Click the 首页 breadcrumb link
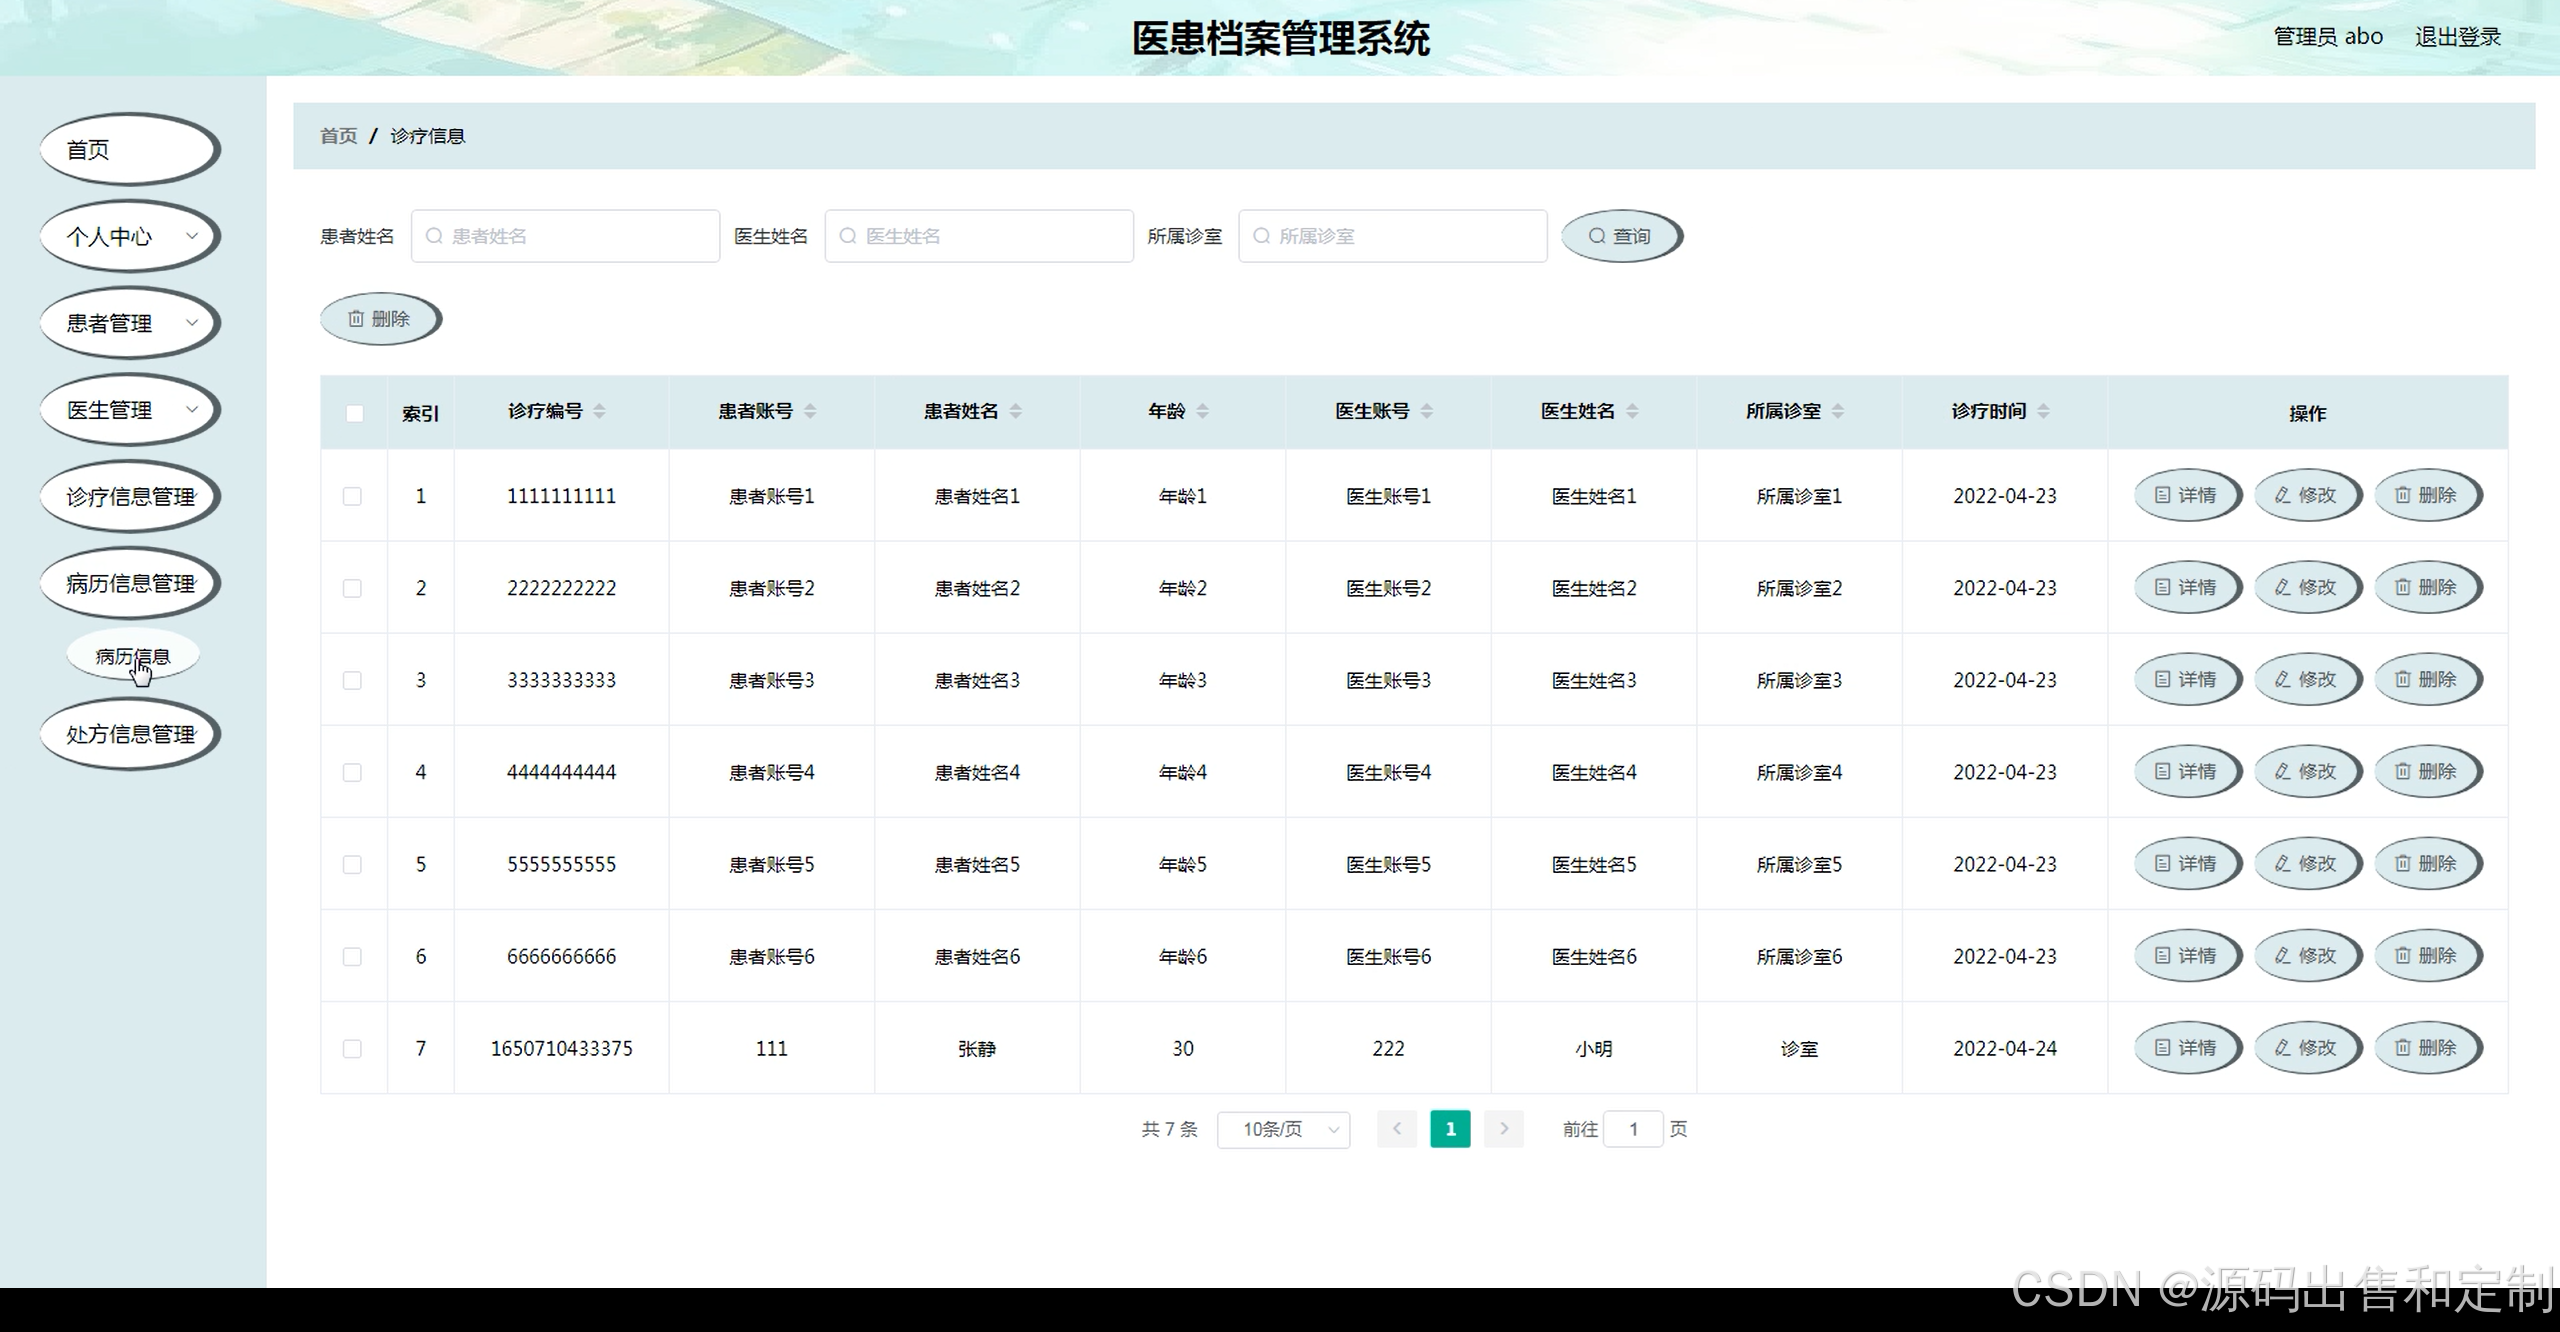Image resolution: width=2560 pixels, height=1332 pixels. click(338, 136)
